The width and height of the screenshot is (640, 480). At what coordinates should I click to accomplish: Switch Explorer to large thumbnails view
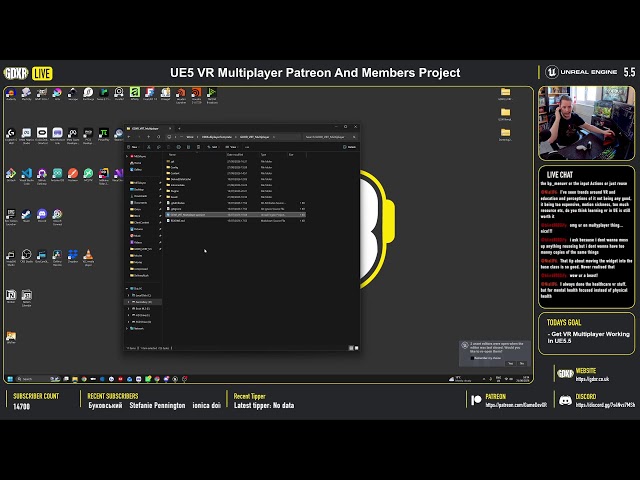tap(356, 348)
